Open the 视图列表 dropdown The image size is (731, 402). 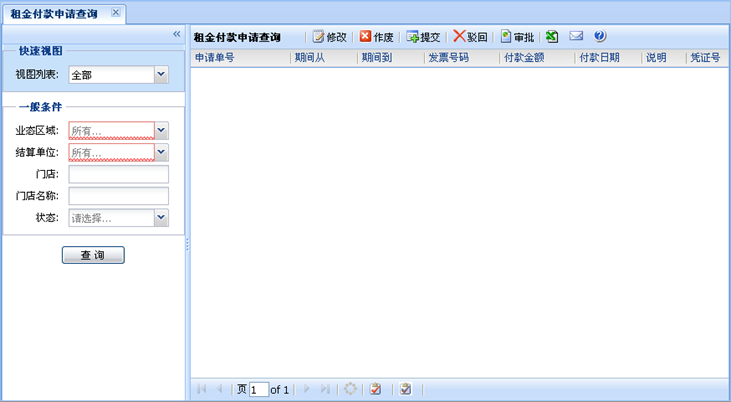click(161, 75)
